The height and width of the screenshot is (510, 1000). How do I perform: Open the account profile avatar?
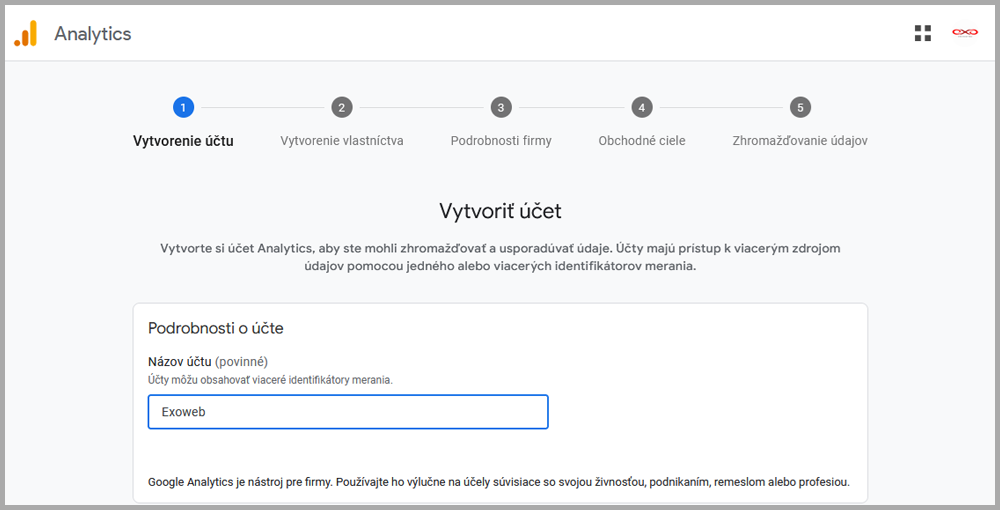coord(964,33)
